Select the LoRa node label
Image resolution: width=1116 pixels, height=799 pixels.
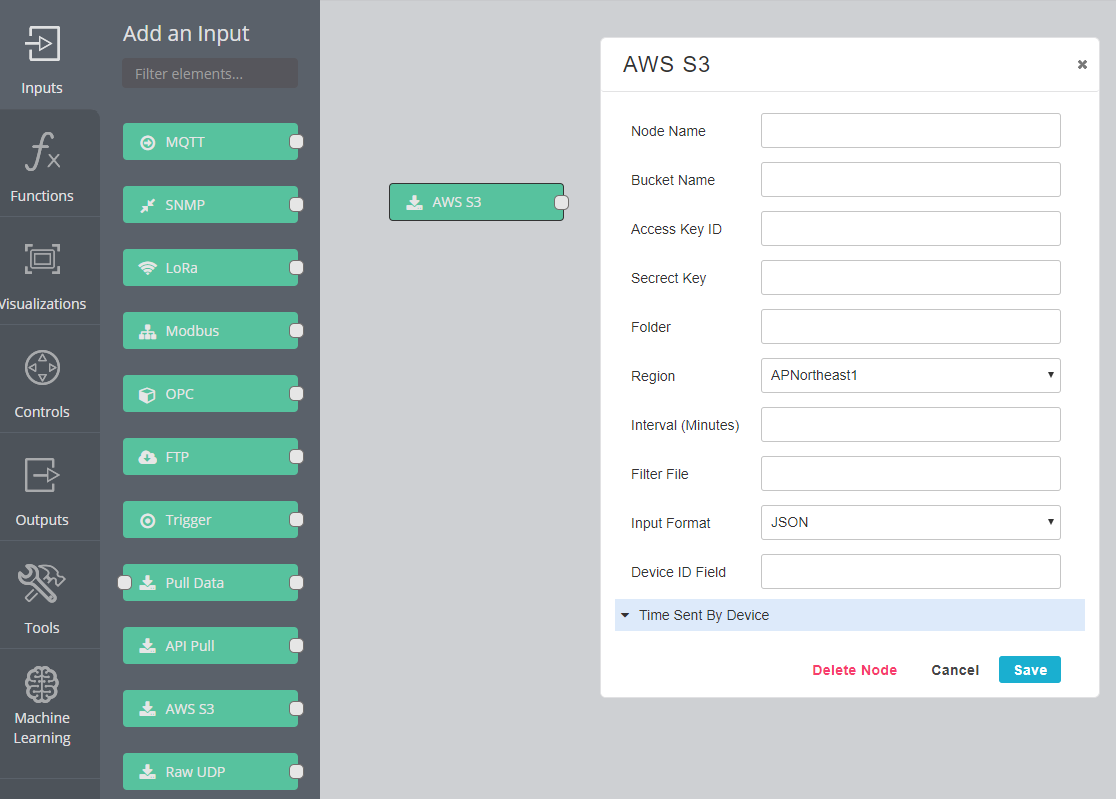(x=181, y=268)
